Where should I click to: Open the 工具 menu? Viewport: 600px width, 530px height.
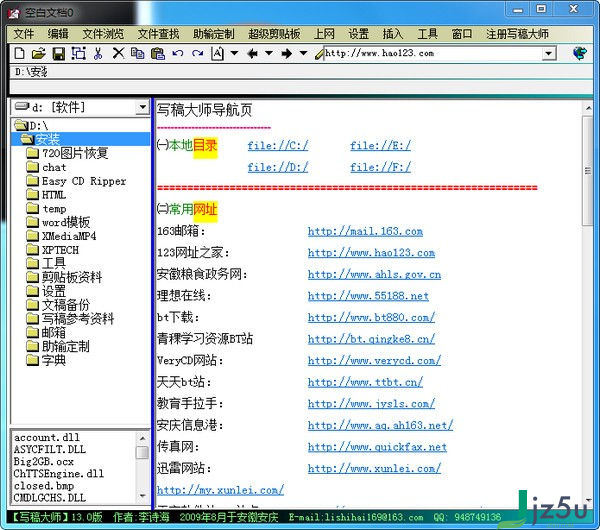coord(427,34)
